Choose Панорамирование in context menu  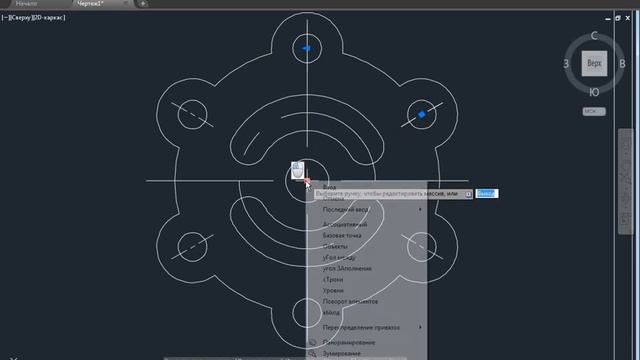[349, 342]
